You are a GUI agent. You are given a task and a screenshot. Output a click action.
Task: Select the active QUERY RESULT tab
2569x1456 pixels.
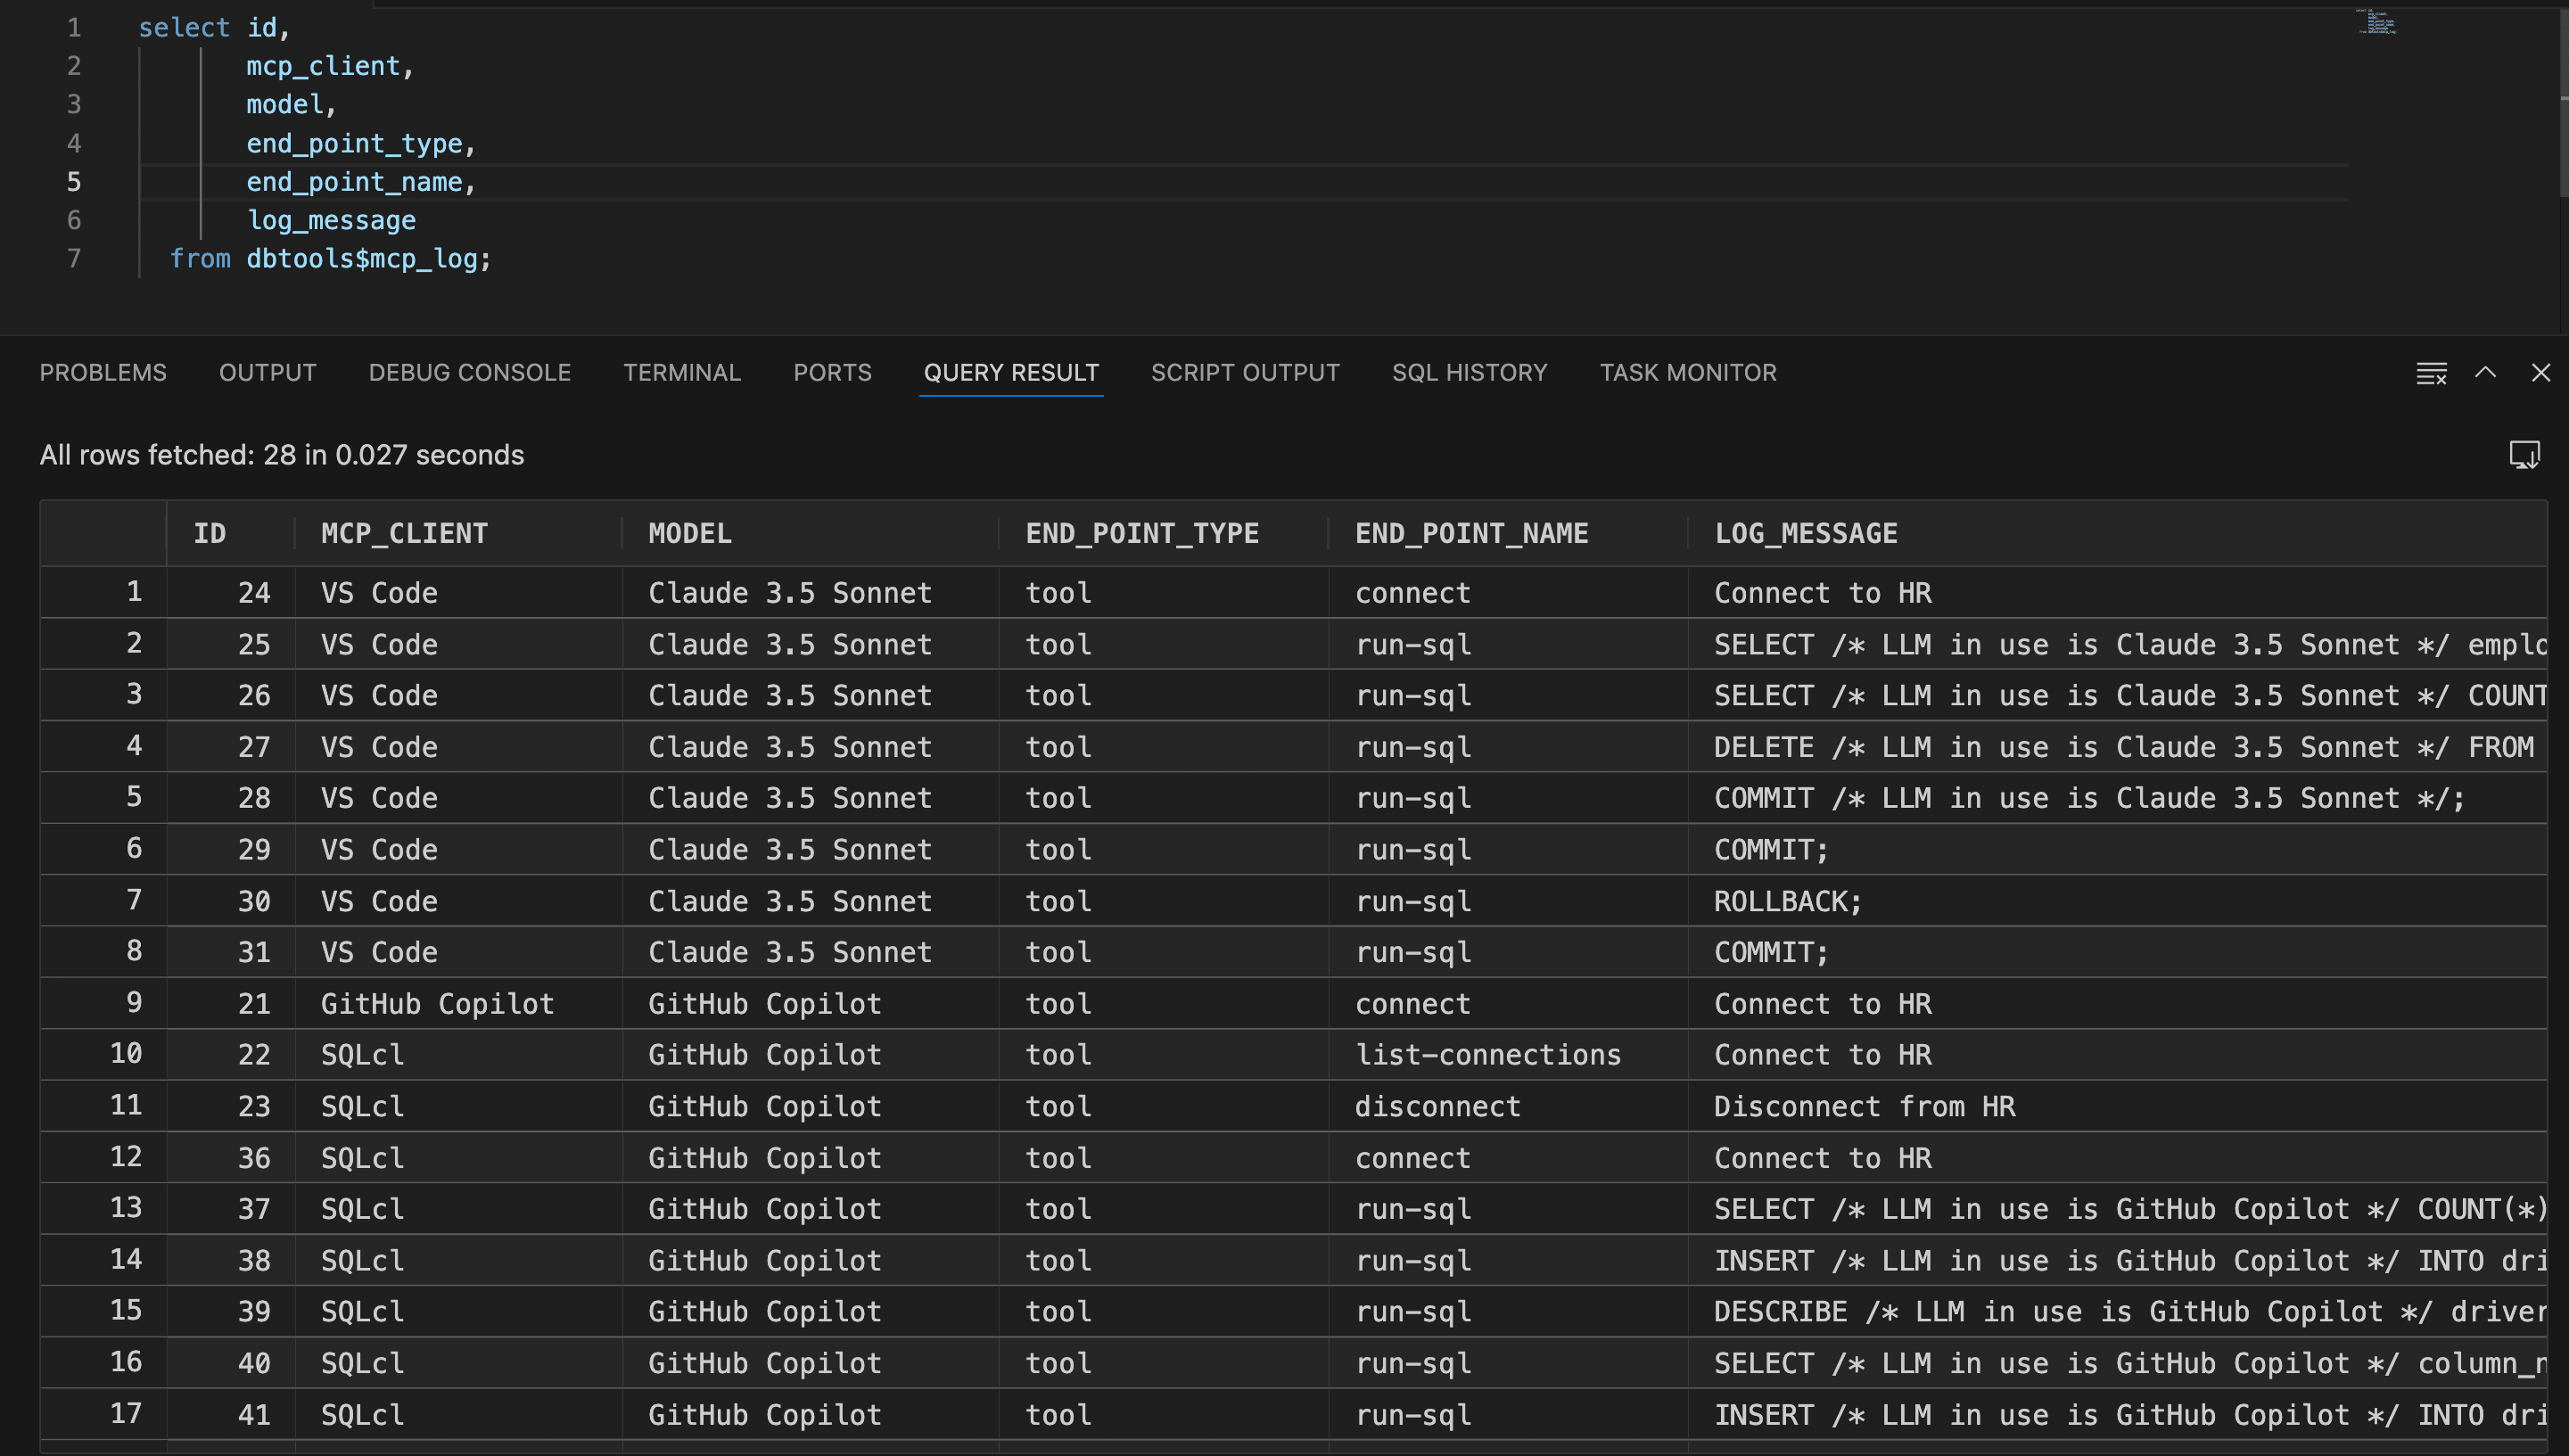[x=1011, y=372]
